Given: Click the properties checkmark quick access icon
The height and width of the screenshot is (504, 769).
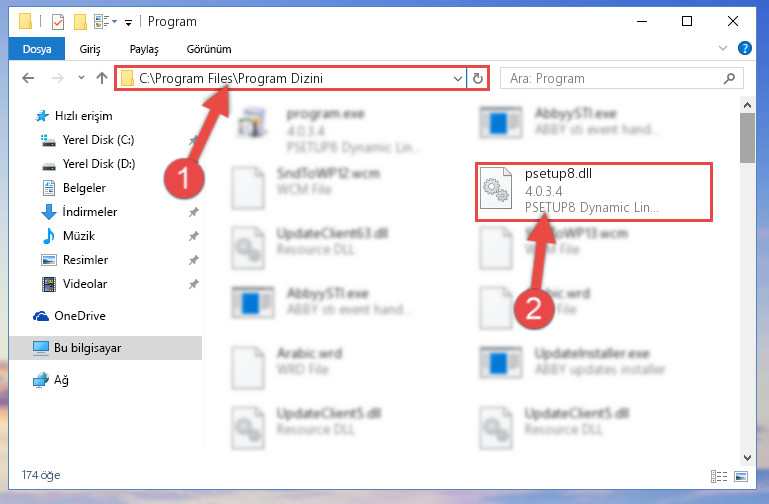Looking at the screenshot, I should tap(58, 22).
